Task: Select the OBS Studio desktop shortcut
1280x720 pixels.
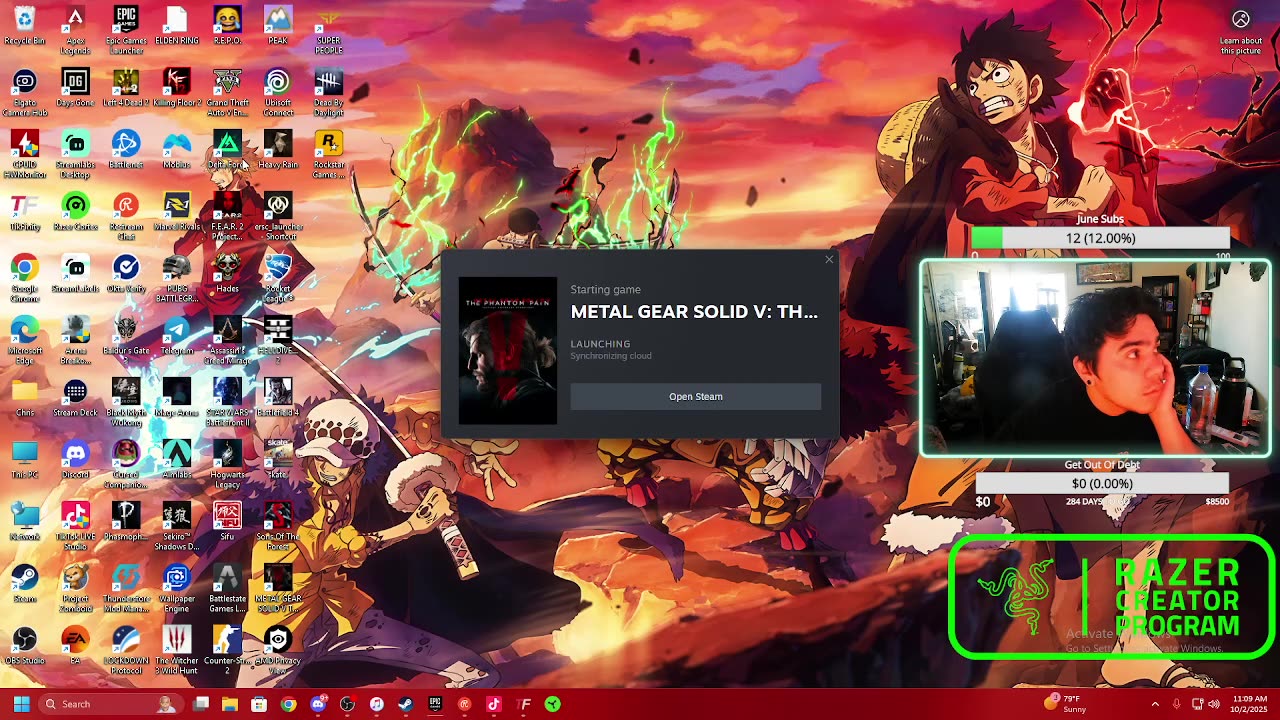Action: (x=25, y=647)
